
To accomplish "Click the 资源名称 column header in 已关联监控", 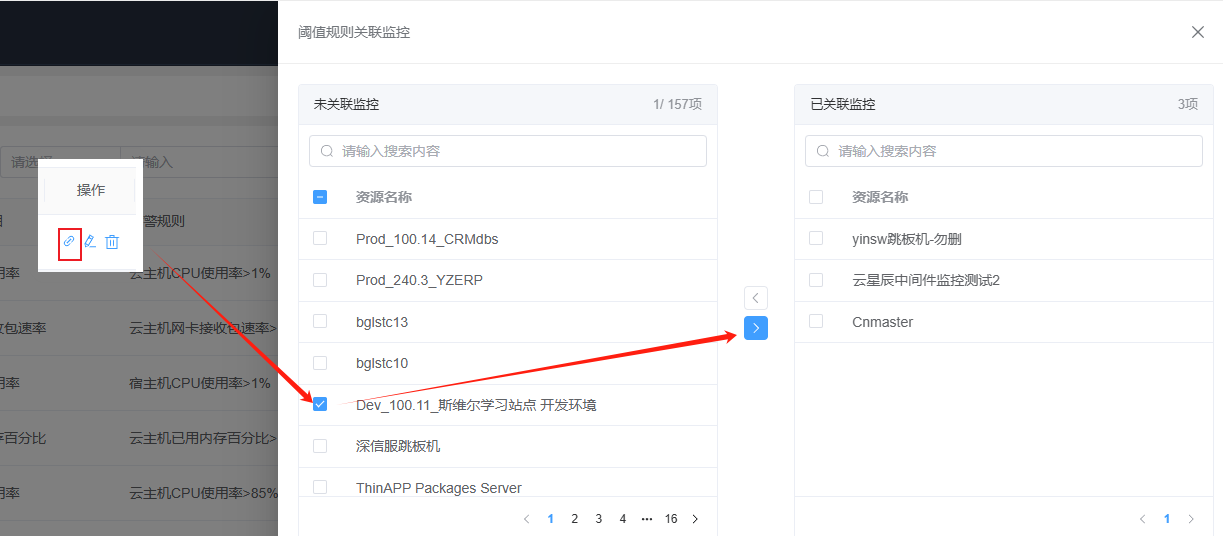I will coord(880,197).
